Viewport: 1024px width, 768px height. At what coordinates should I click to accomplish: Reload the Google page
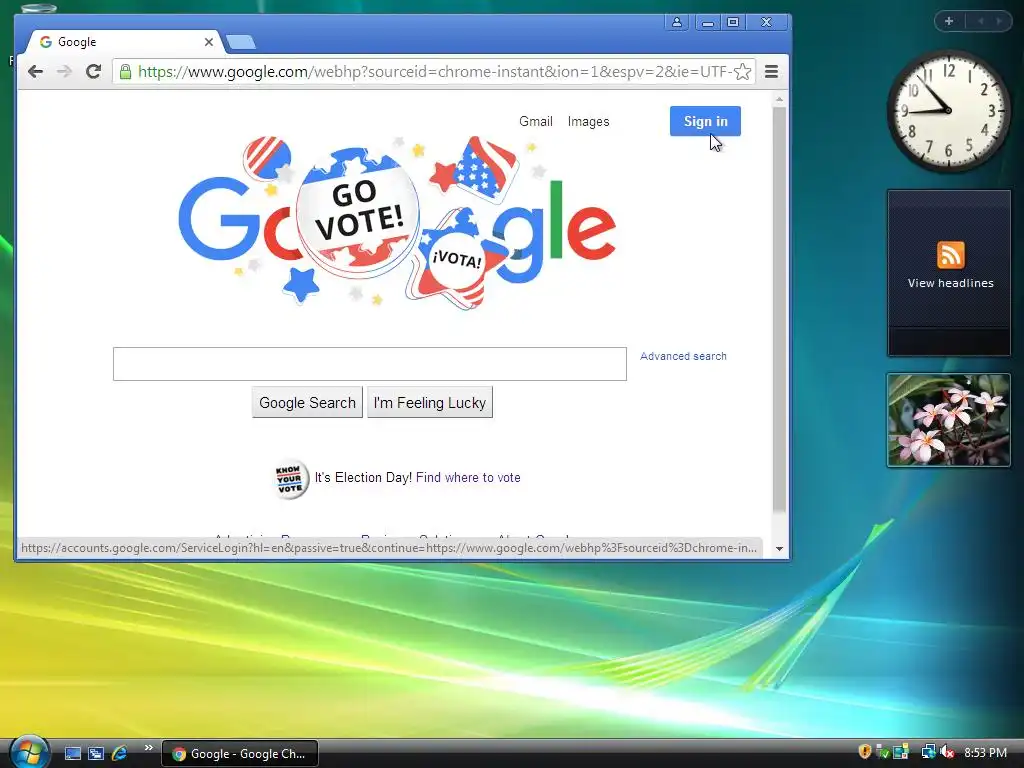tap(93, 71)
